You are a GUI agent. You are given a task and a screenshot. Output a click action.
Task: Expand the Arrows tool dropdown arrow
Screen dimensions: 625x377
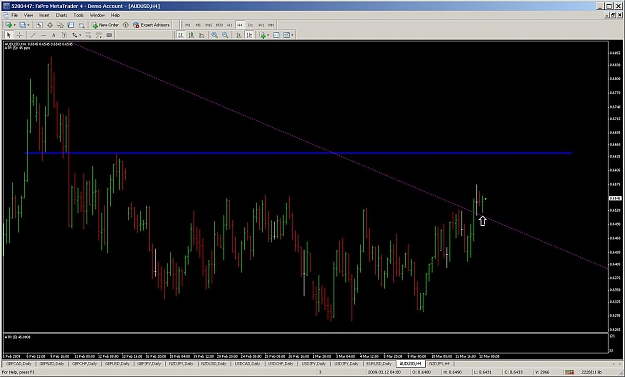click(x=81, y=35)
